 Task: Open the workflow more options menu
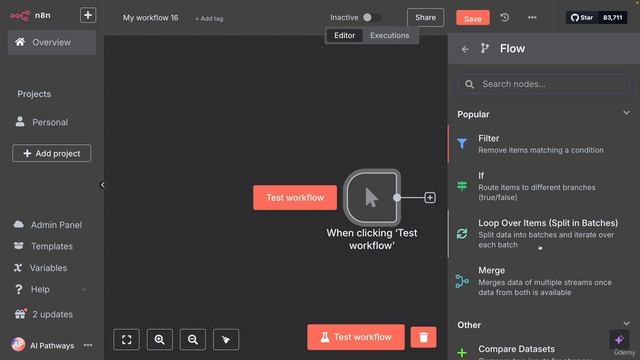point(532,18)
